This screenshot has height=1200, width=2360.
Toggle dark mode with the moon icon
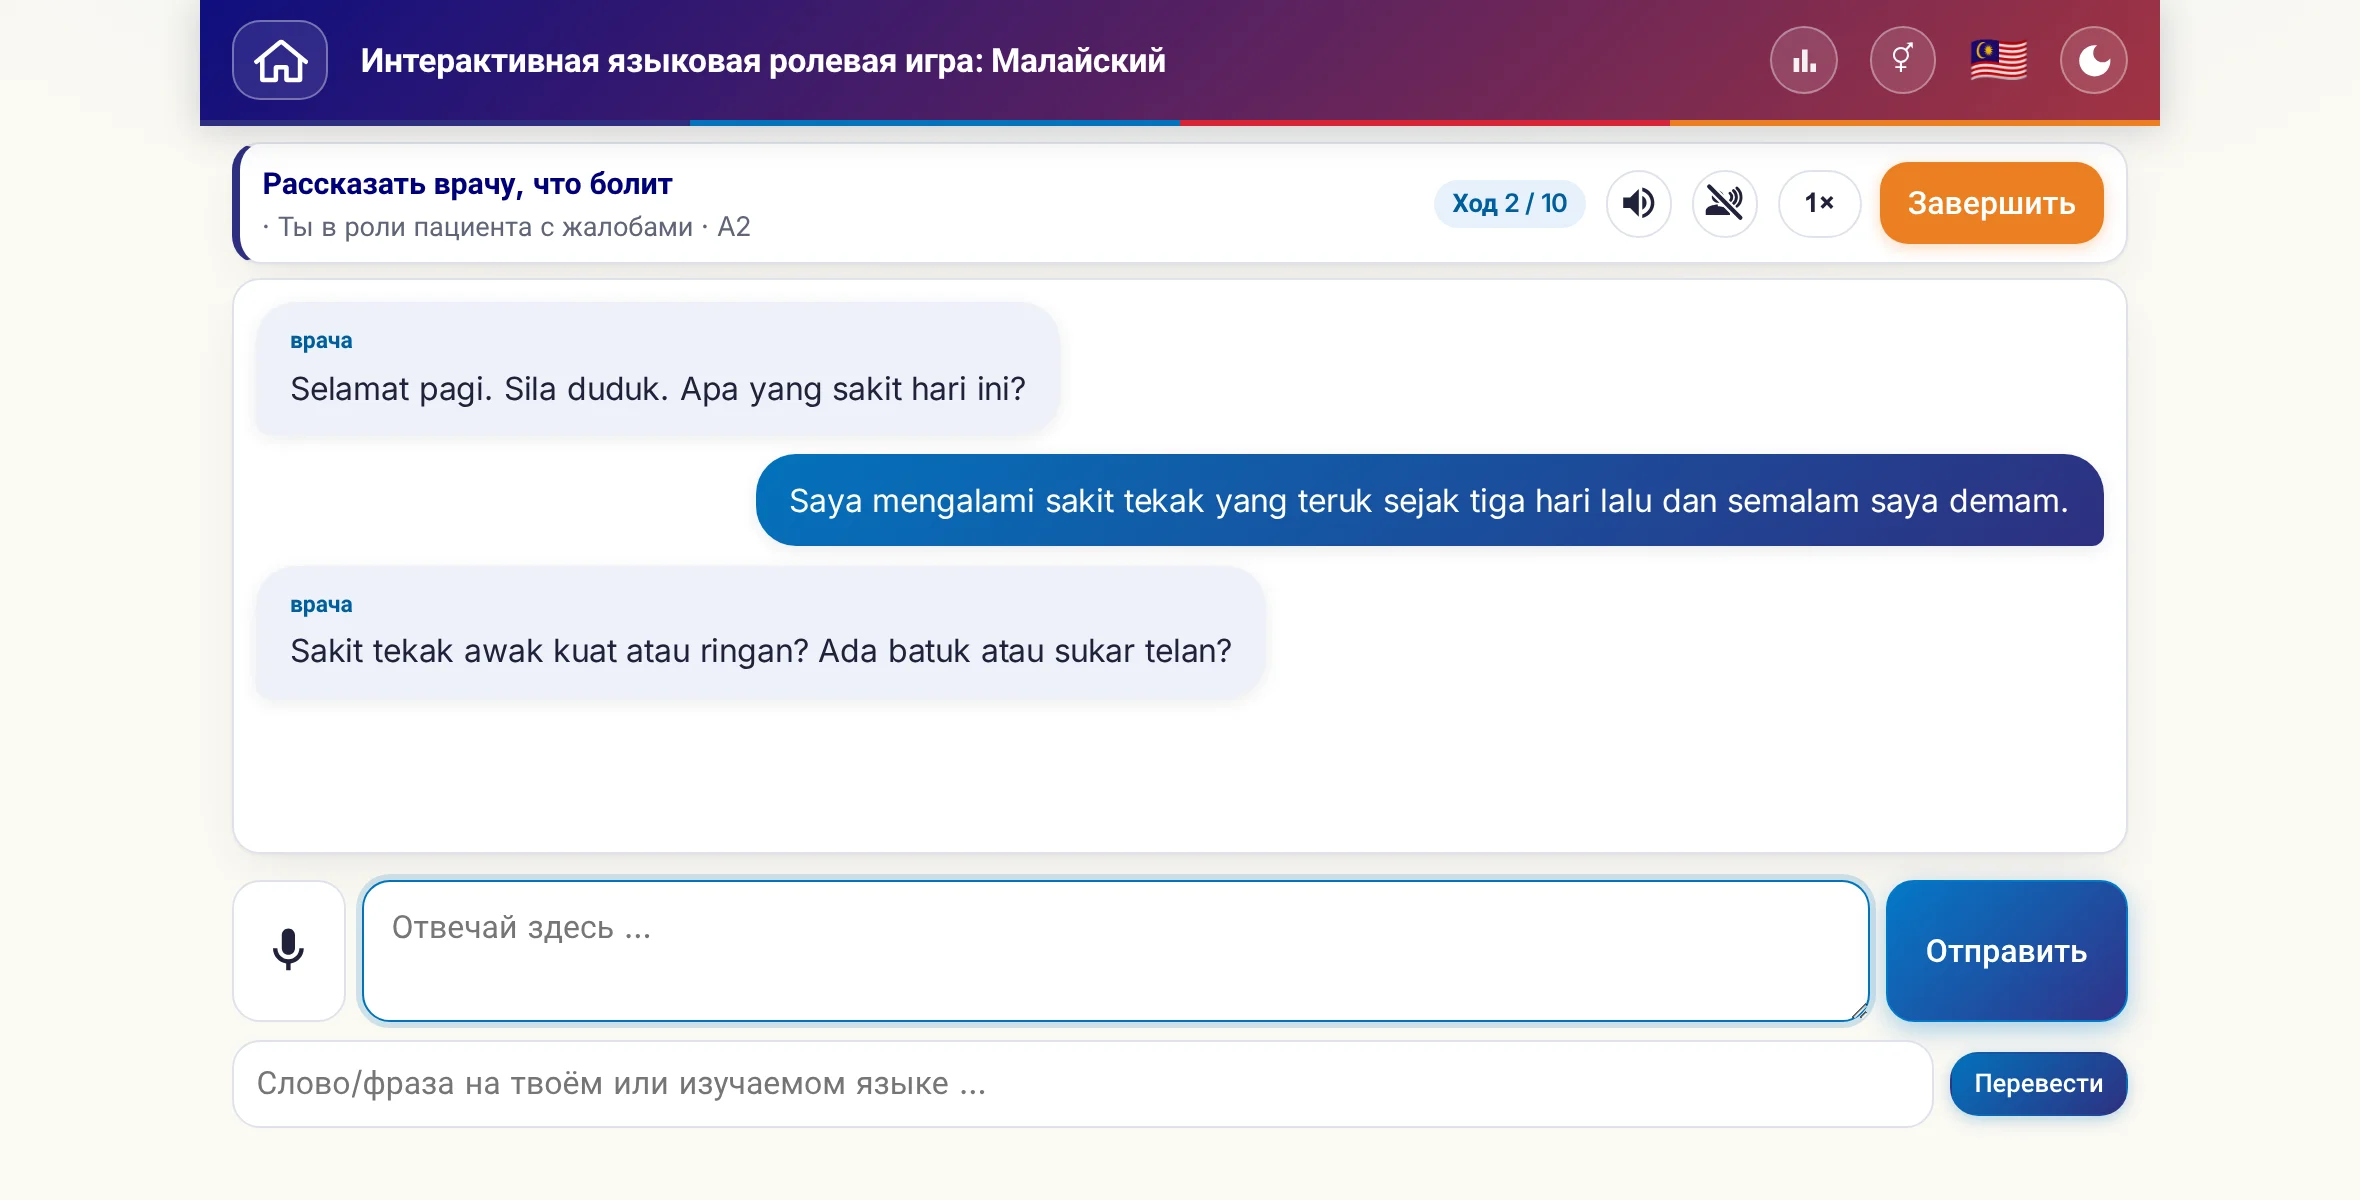[x=2094, y=60]
